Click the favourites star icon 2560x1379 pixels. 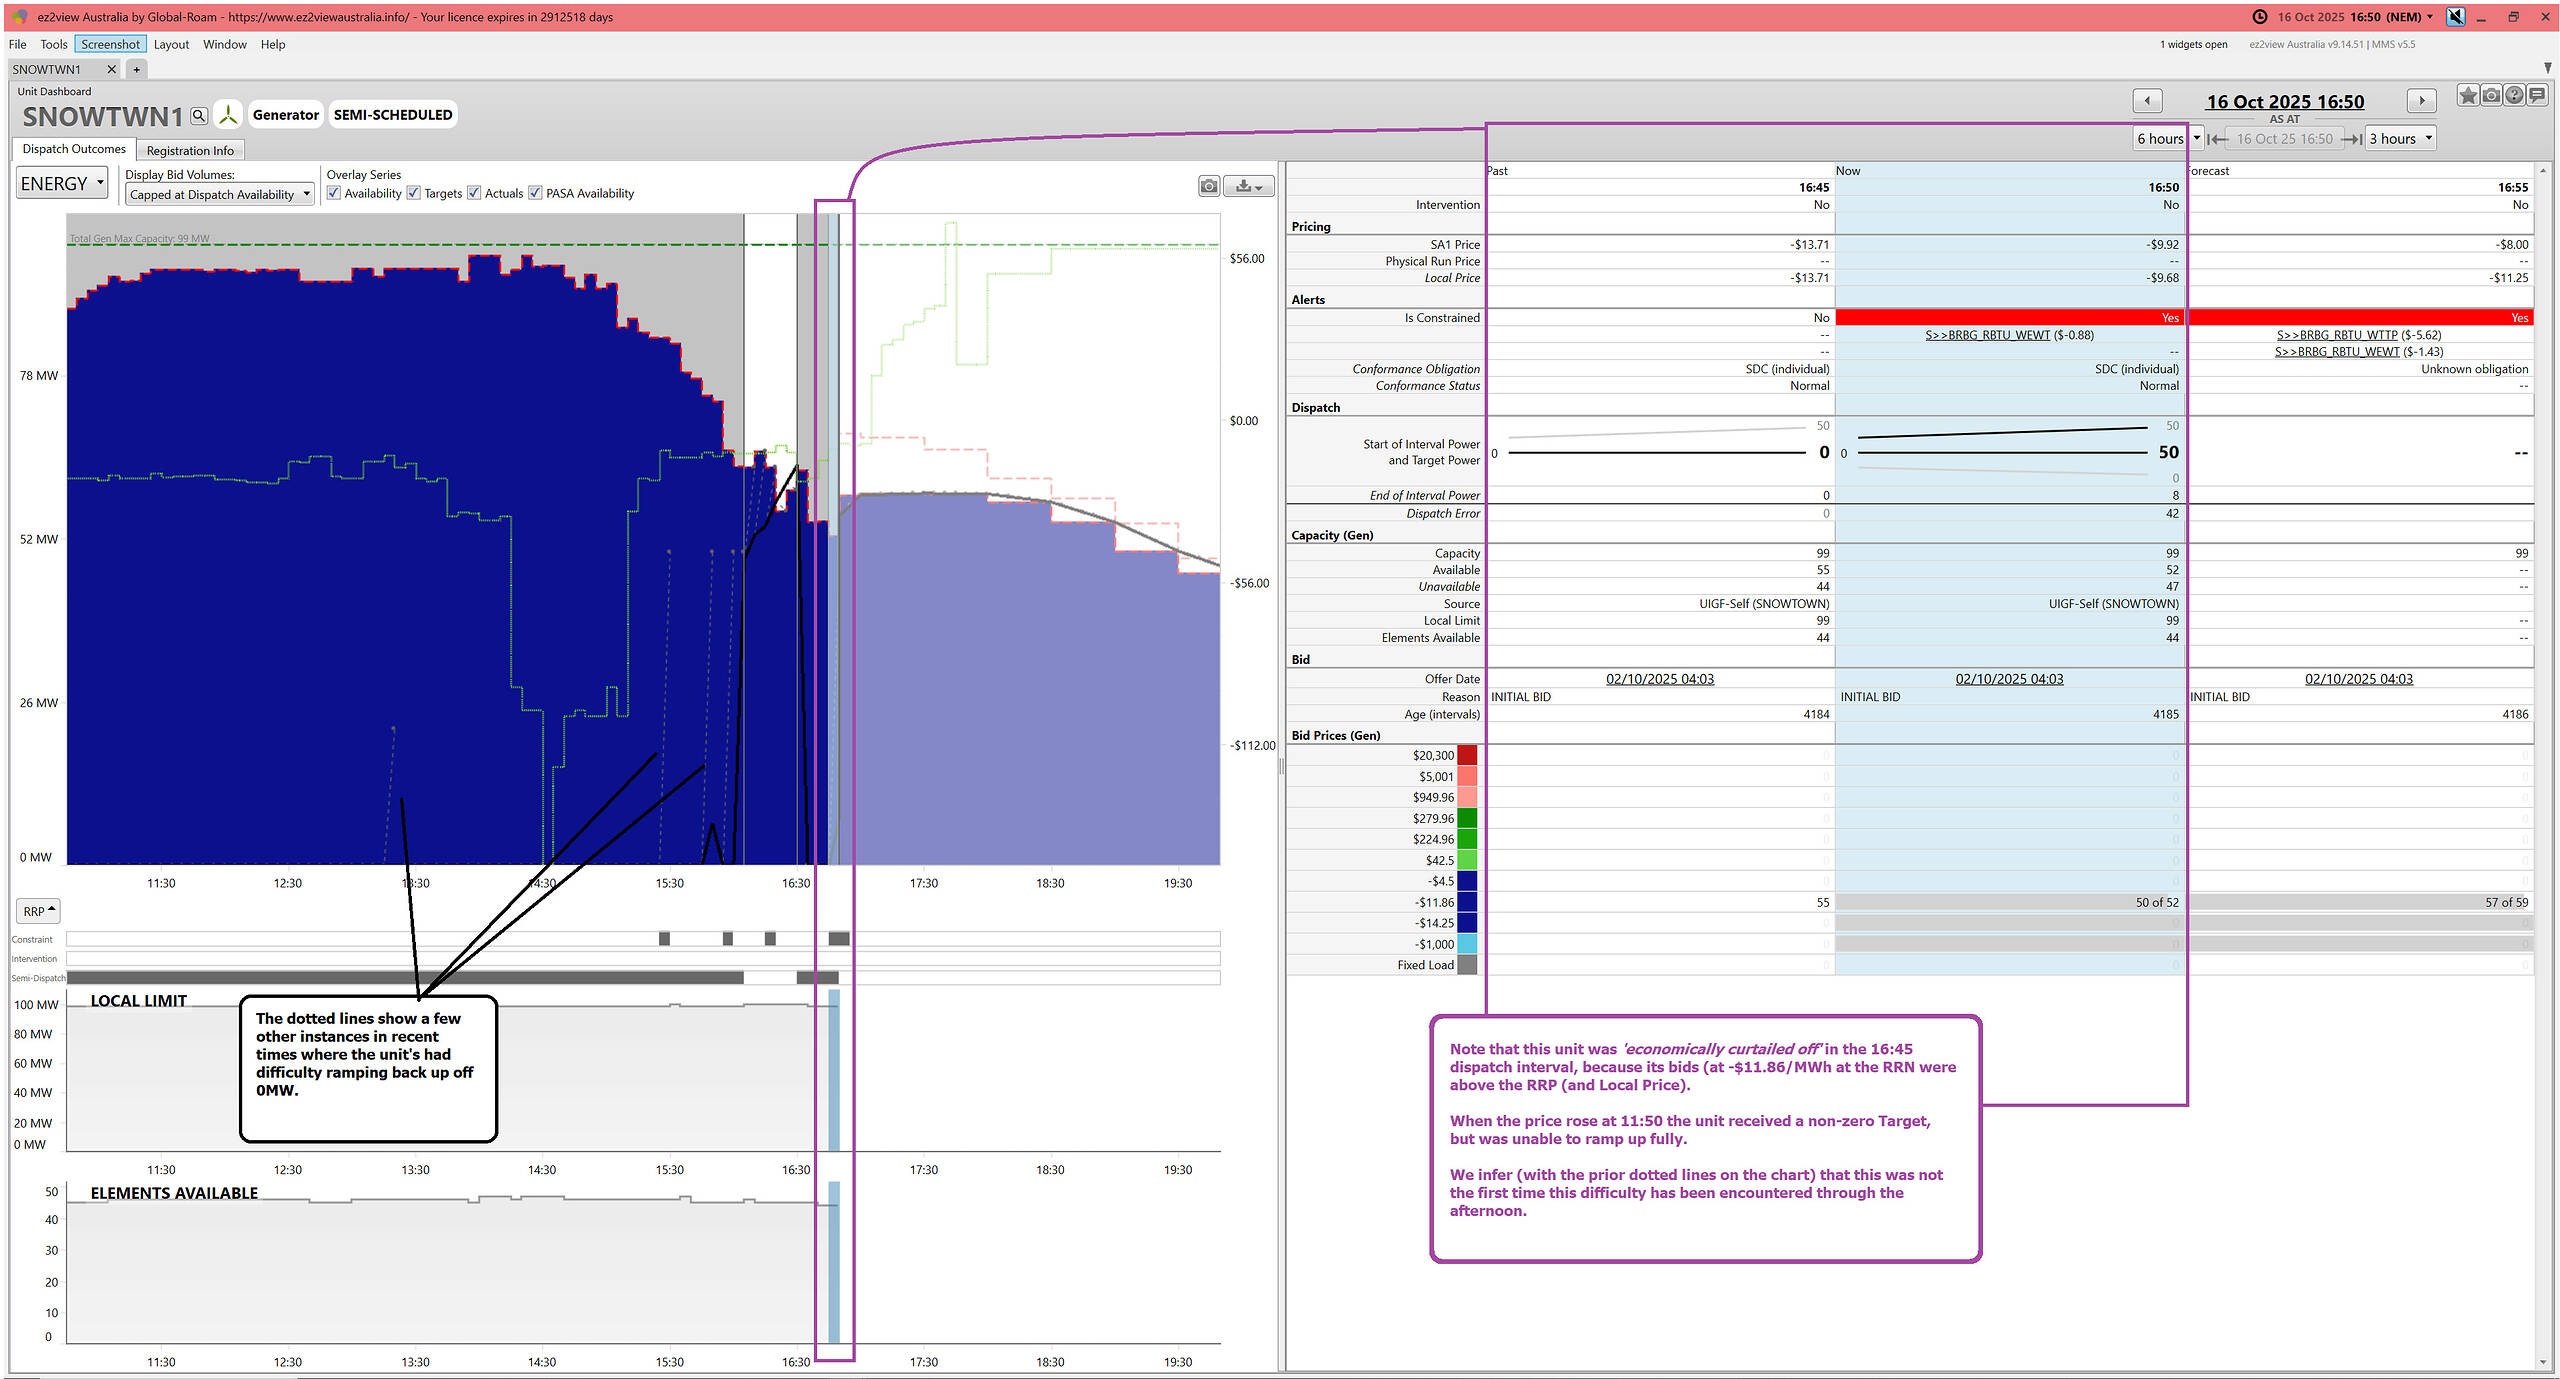tap(2468, 96)
